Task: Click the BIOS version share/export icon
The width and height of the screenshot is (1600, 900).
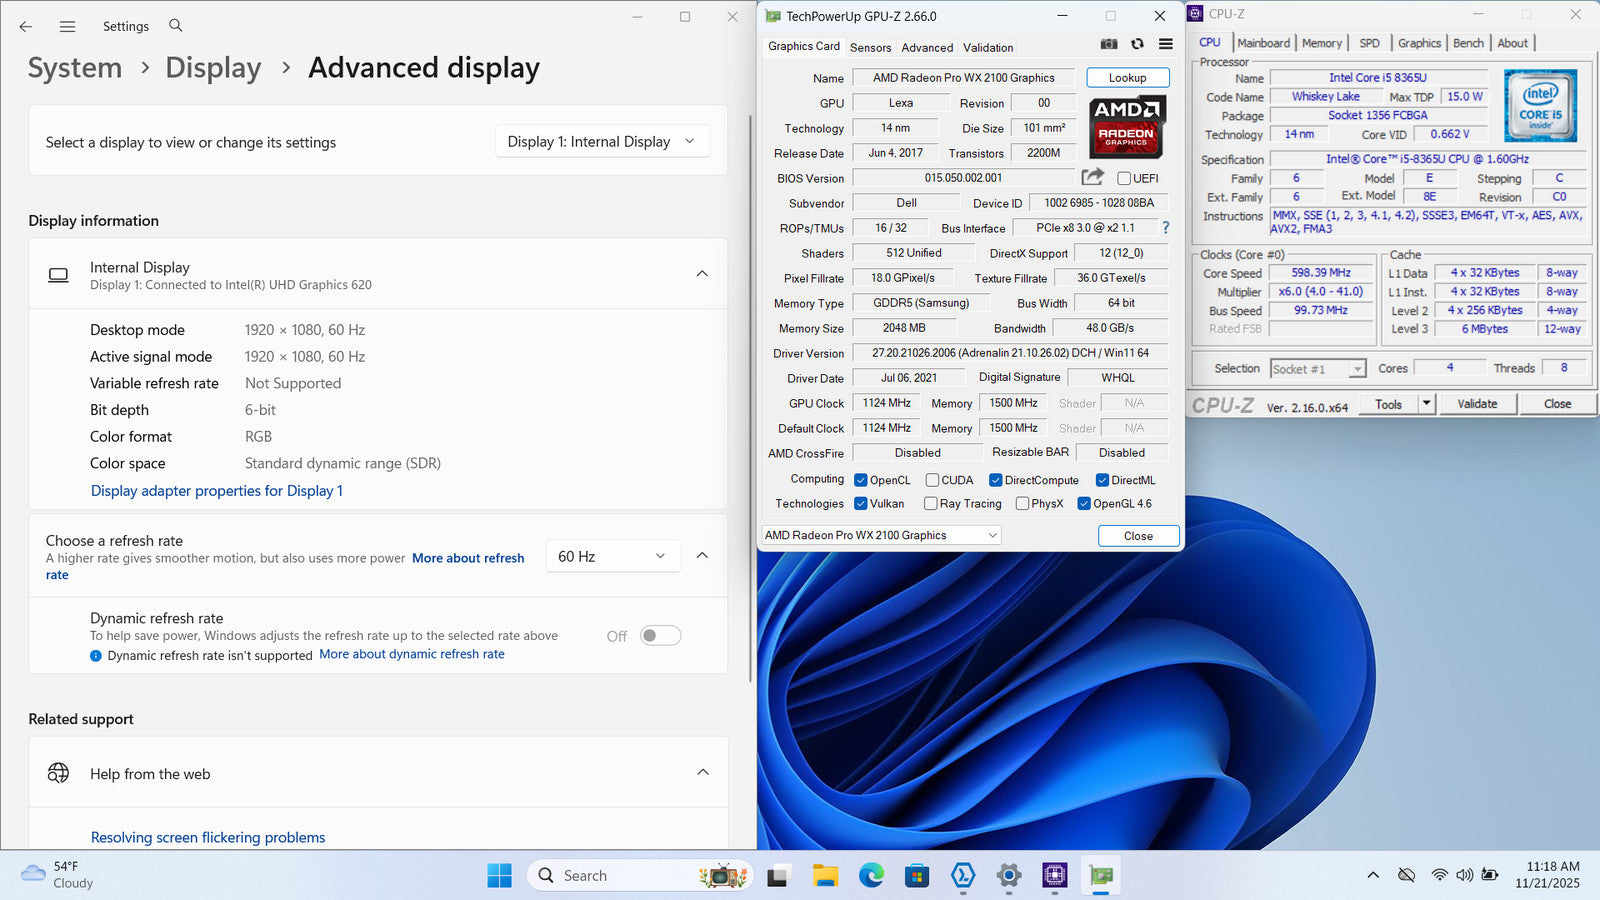Action: pyautogui.click(x=1092, y=177)
